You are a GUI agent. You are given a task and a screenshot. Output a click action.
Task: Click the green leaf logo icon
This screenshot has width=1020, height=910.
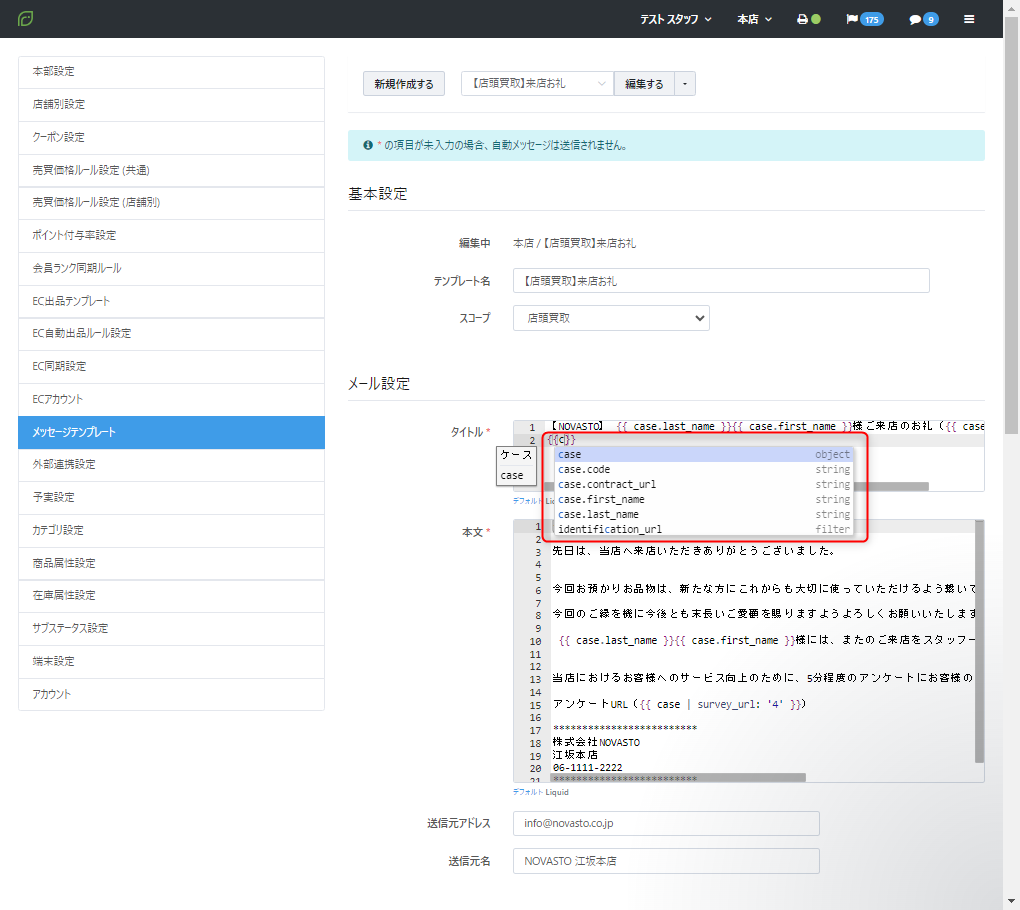click(25, 19)
